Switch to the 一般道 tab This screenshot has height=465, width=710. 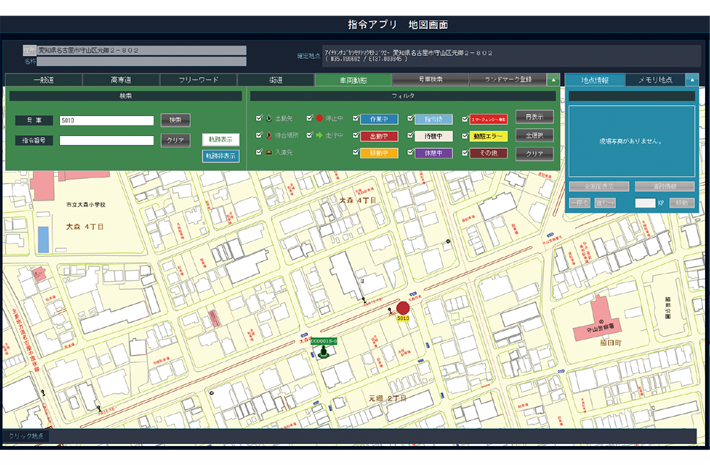coord(44,80)
